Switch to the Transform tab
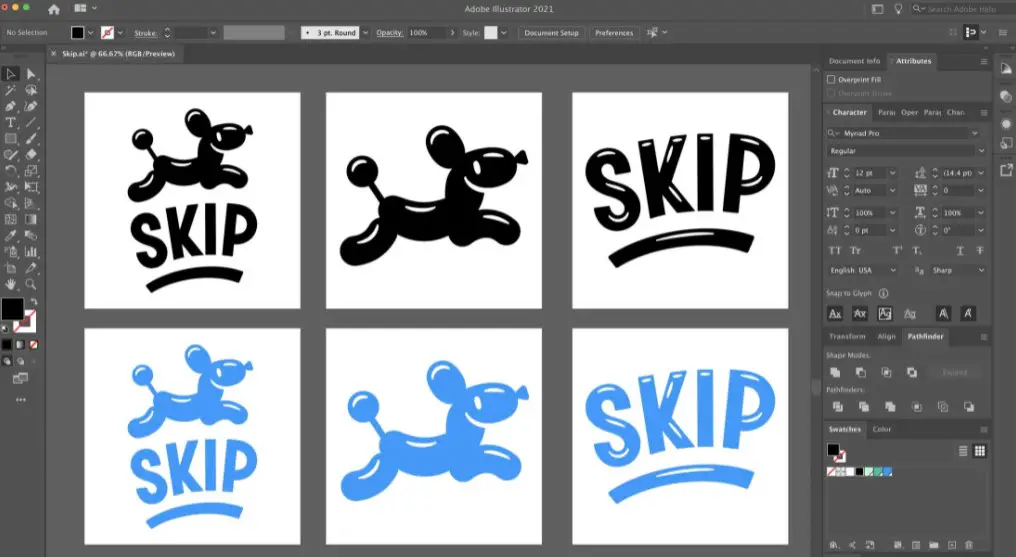The image size is (1016, 557). point(847,336)
